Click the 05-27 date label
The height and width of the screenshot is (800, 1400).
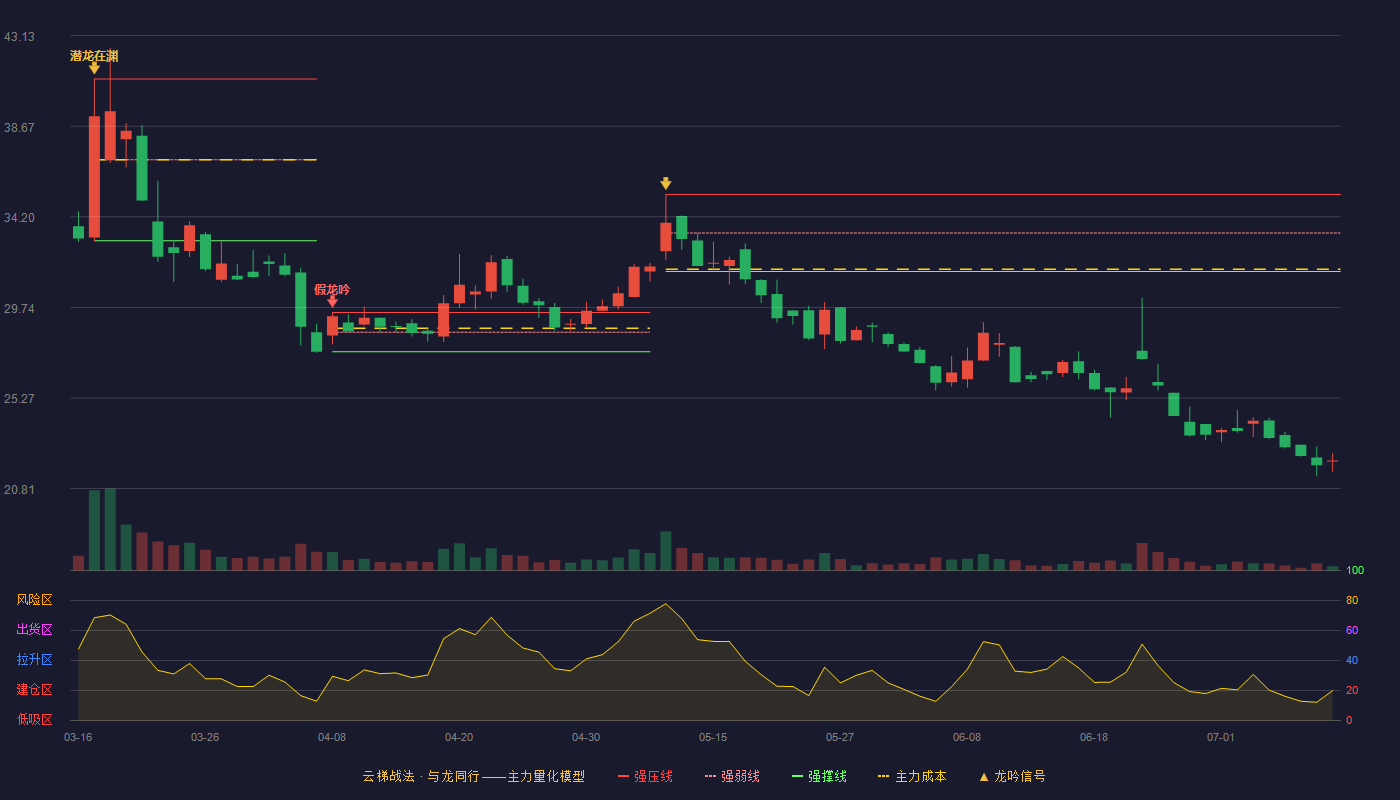840,737
